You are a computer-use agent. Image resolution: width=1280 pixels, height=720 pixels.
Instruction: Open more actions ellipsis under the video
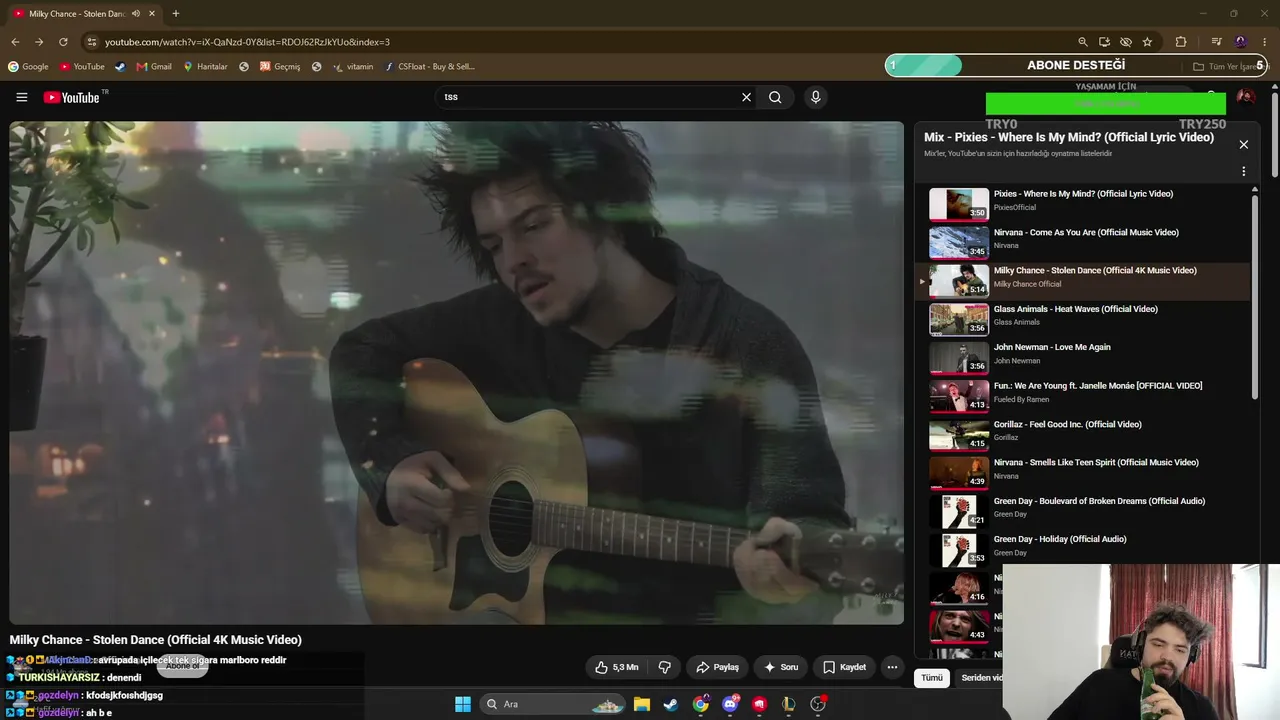(892, 667)
